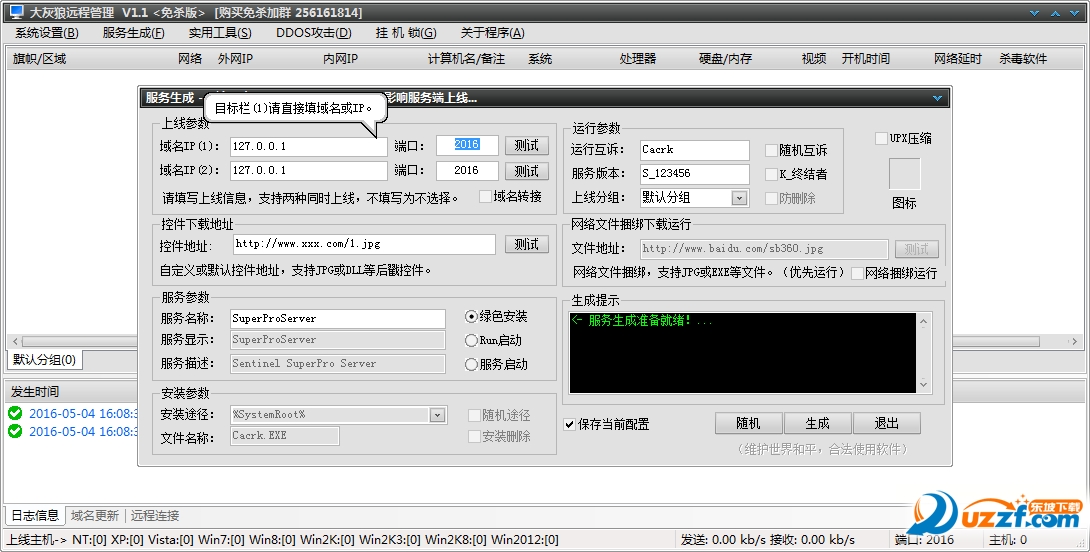Click down arrow of 生成提示 scrollbar

[923, 384]
